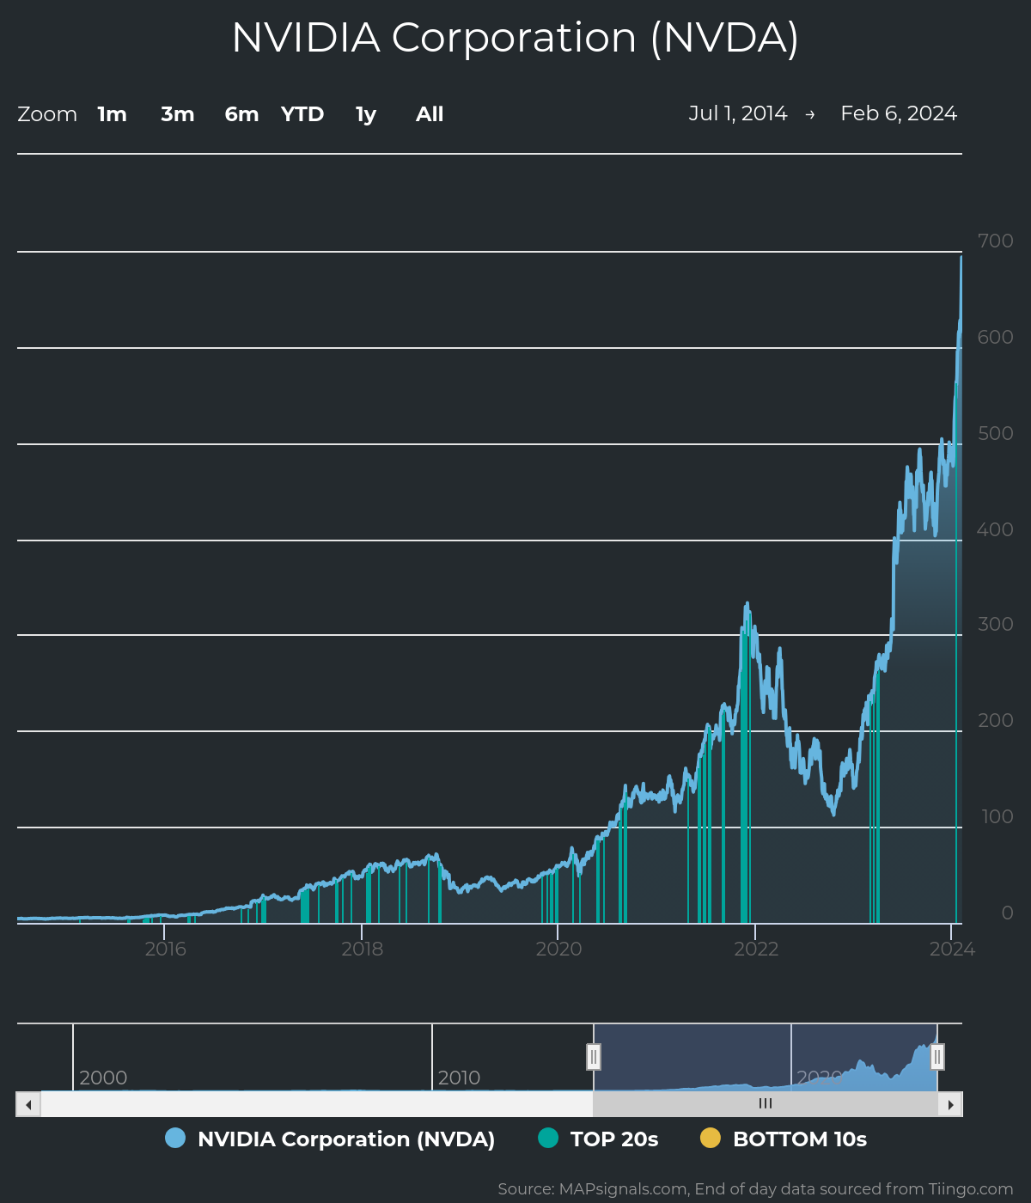Click the navigator left range handle
This screenshot has height=1203, width=1031.
[x=593, y=1056]
